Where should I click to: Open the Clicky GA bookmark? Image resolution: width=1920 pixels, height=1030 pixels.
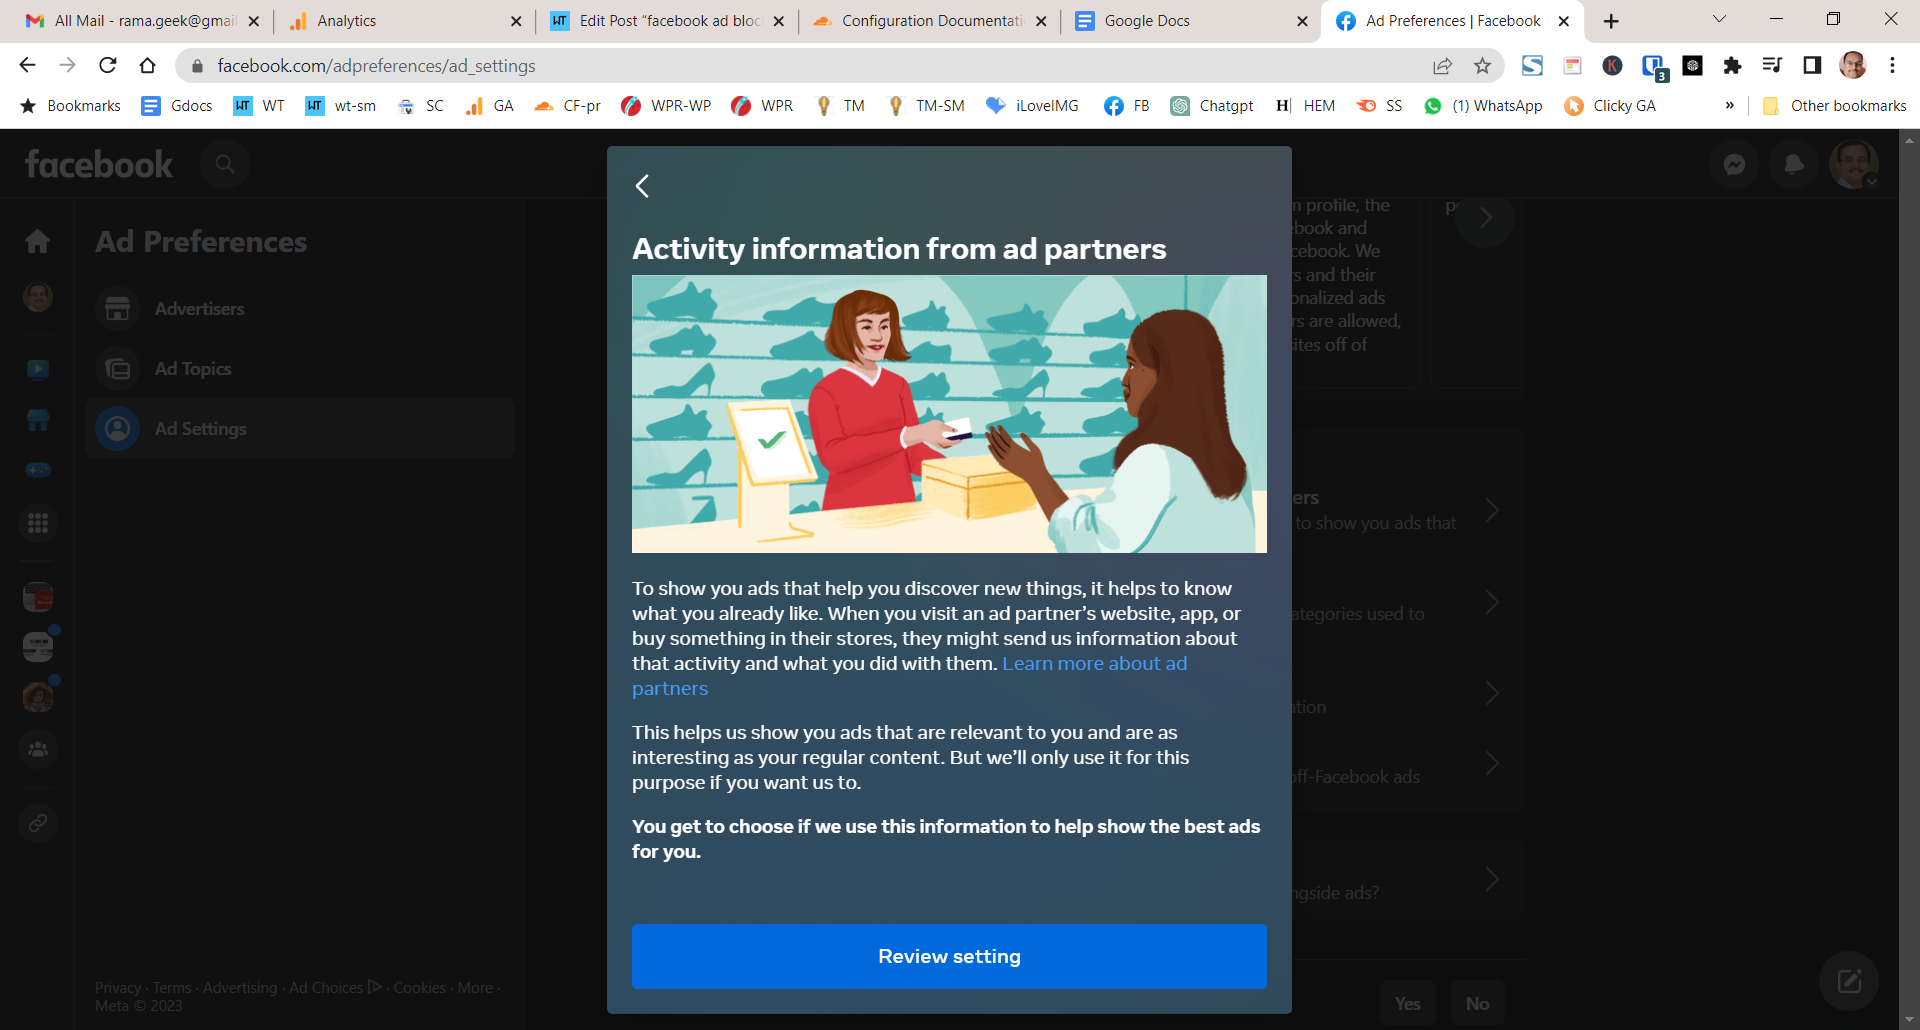click(1610, 106)
